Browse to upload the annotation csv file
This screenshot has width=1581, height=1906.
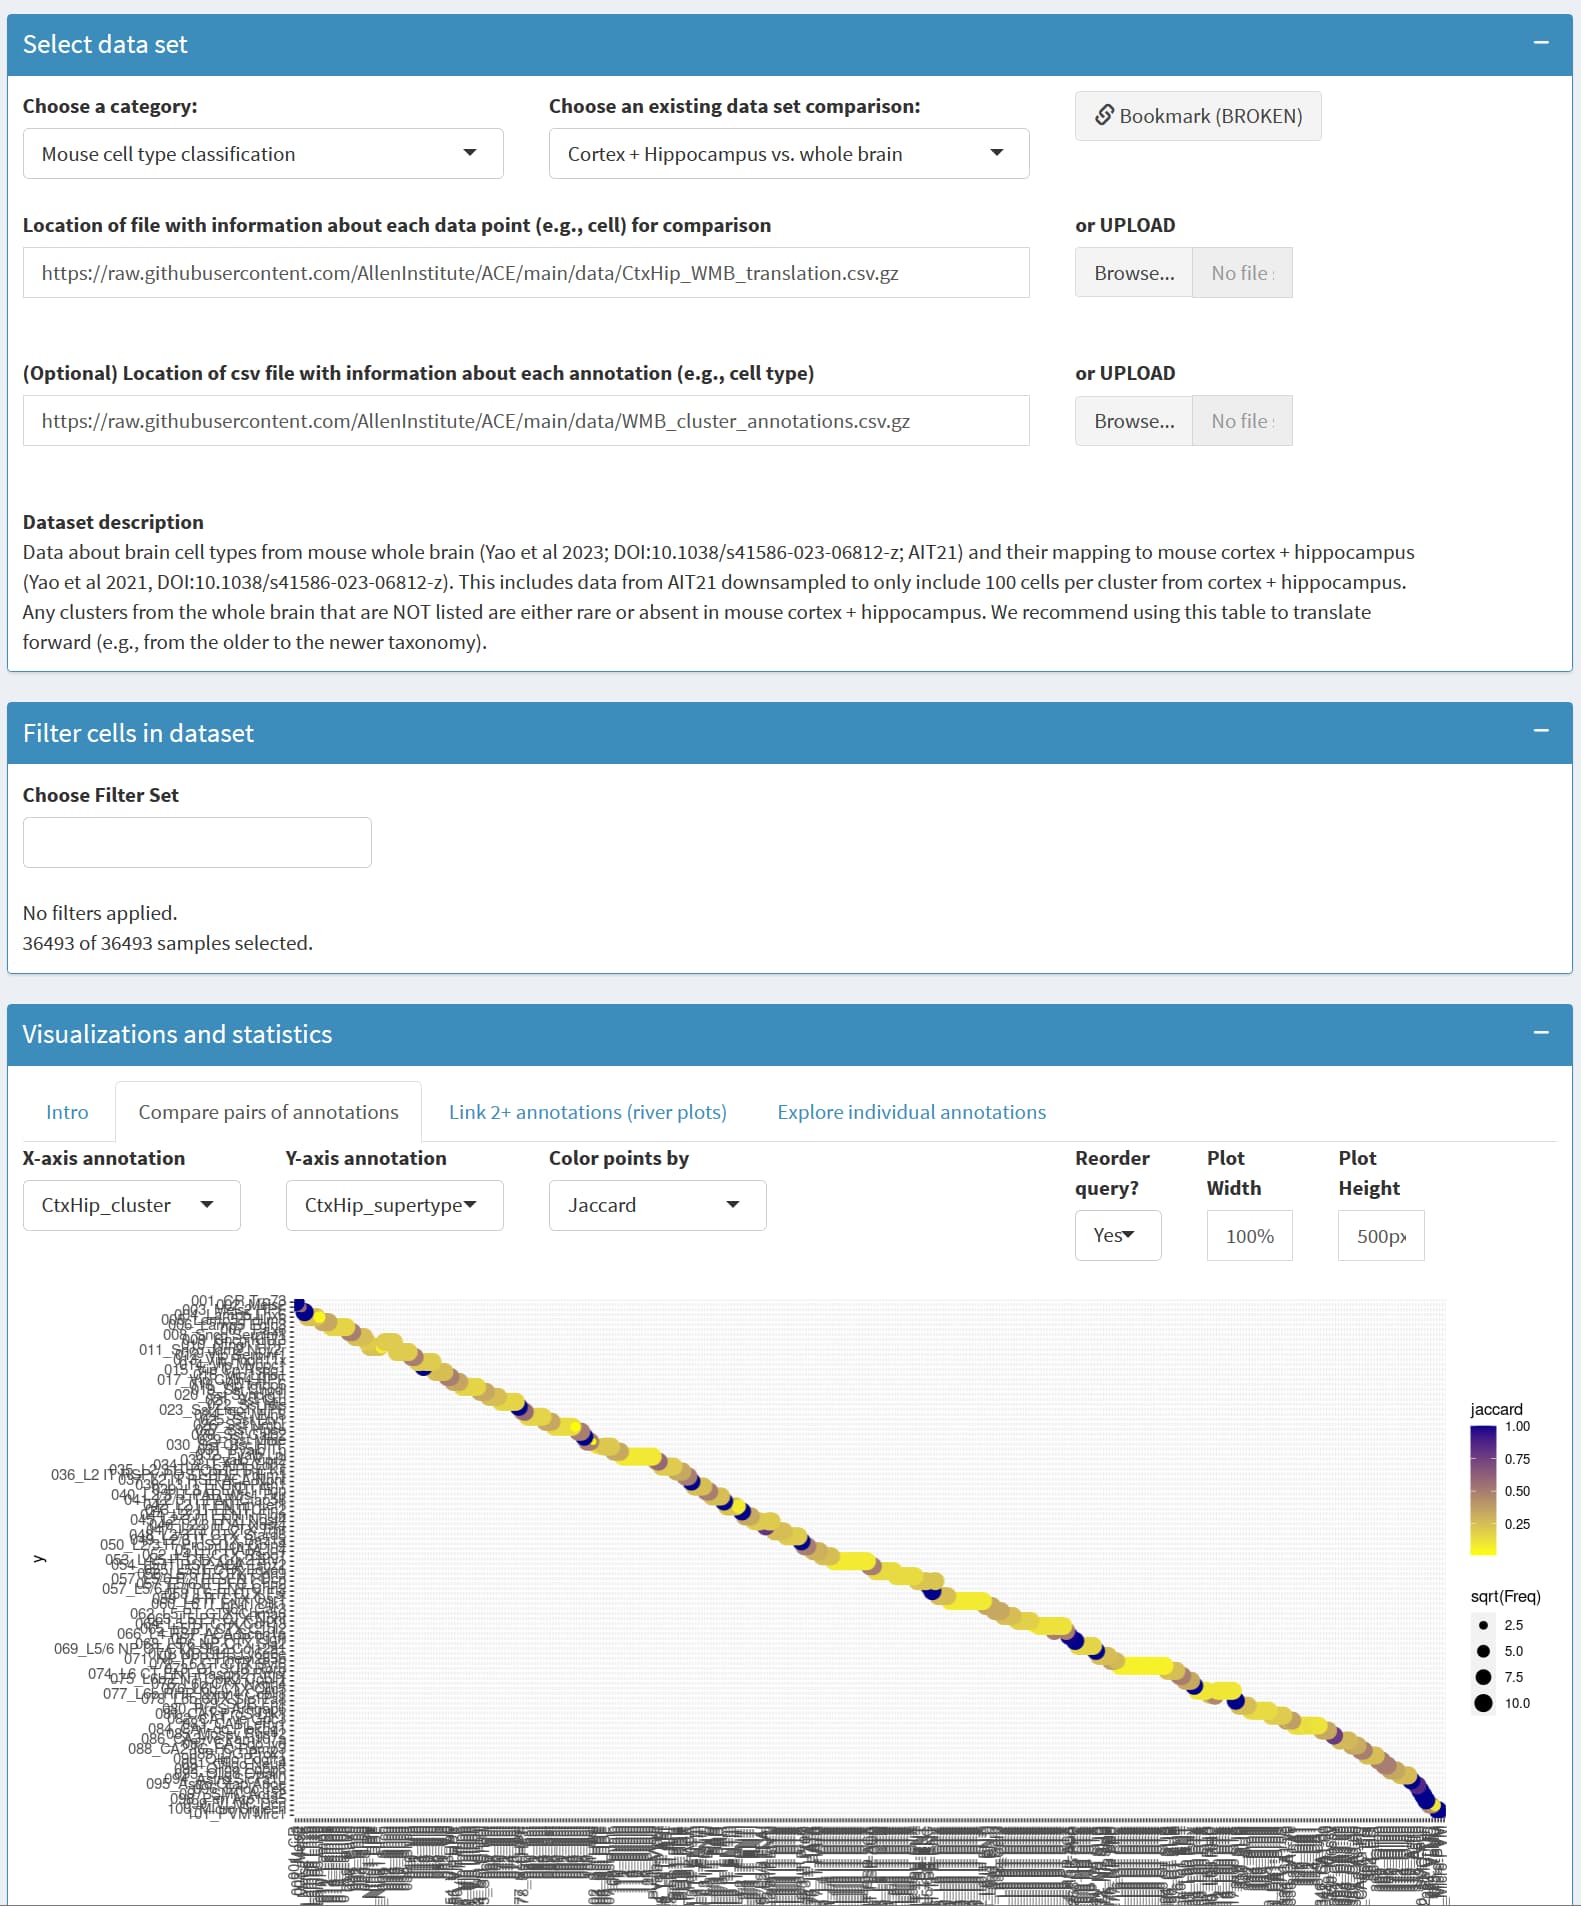1134,421
